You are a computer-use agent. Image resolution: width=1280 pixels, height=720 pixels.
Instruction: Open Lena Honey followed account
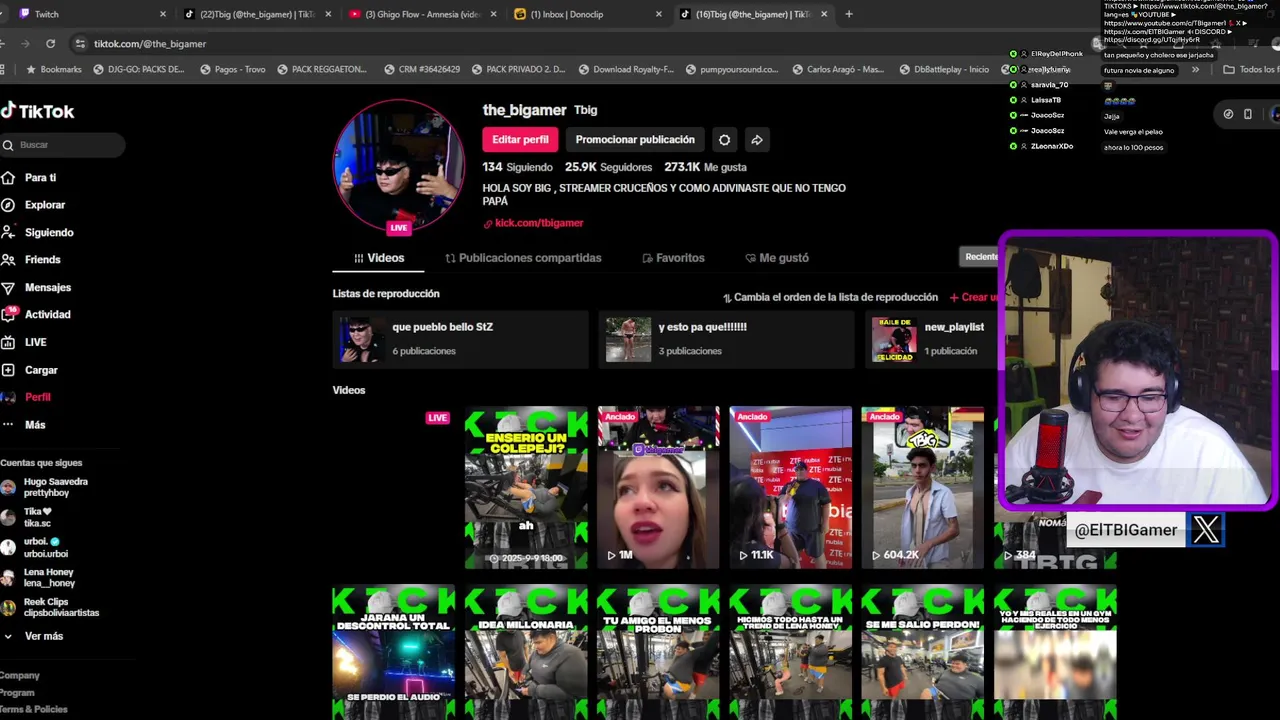[40, 577]
